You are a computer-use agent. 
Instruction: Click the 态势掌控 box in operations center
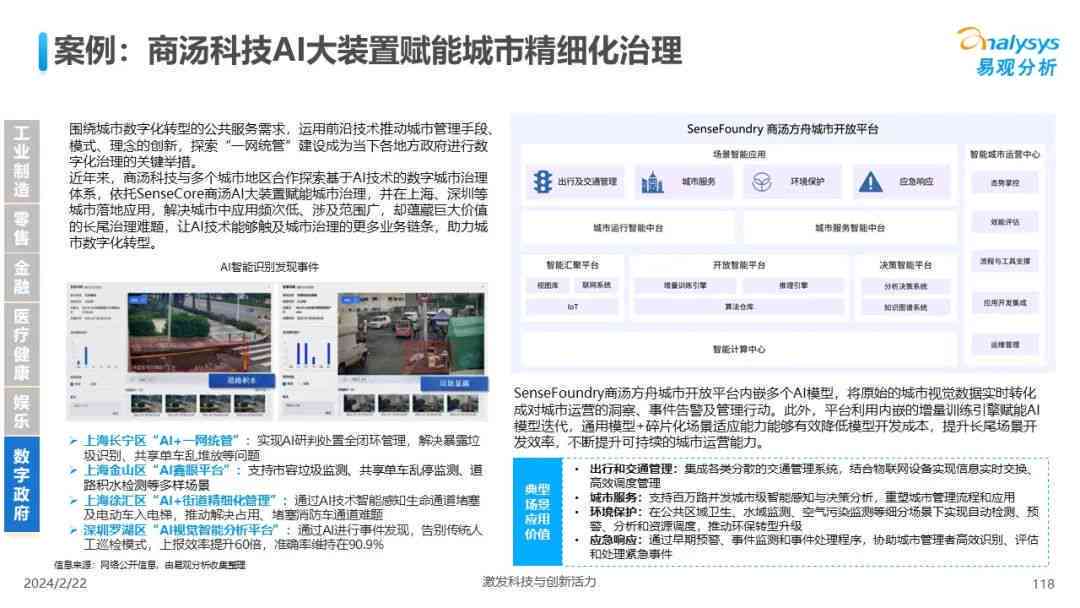[x=1005, y=183]
